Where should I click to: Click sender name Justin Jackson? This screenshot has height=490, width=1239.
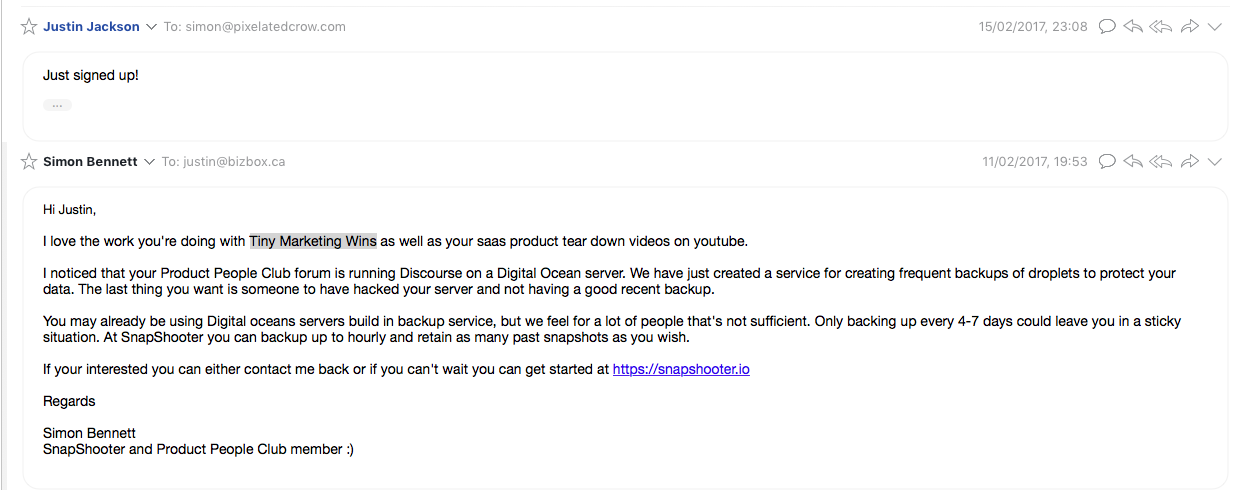[x=91, y=27]
